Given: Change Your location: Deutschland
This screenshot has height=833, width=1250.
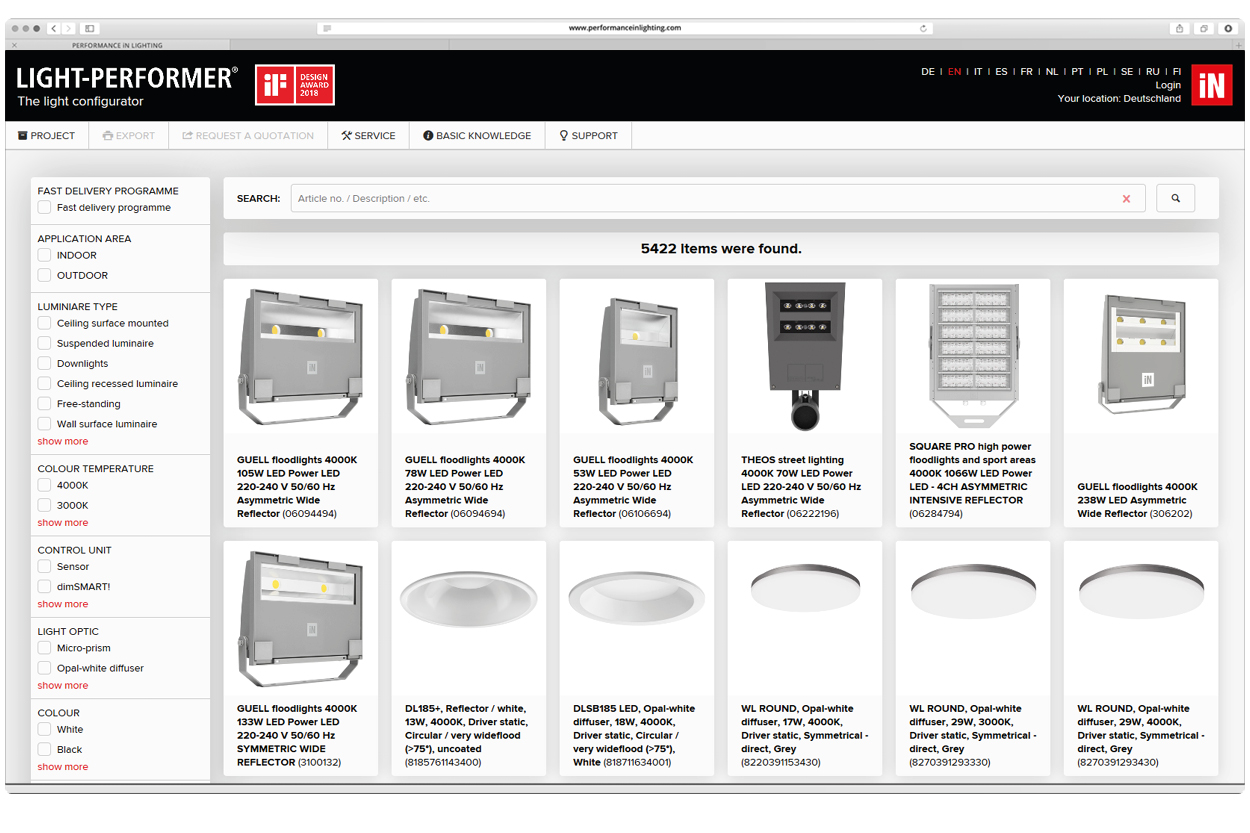Looking at the screenshot, I should [1119, 98].
